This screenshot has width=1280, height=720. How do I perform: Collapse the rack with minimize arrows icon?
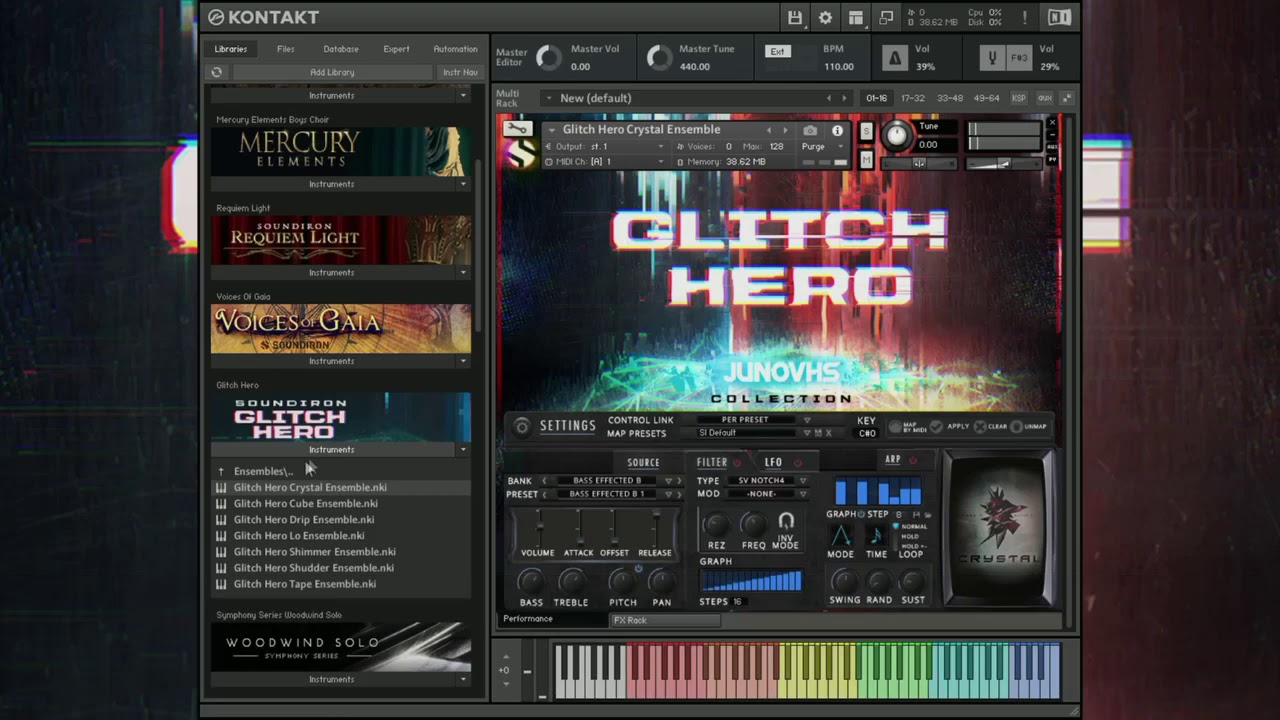1067,98
